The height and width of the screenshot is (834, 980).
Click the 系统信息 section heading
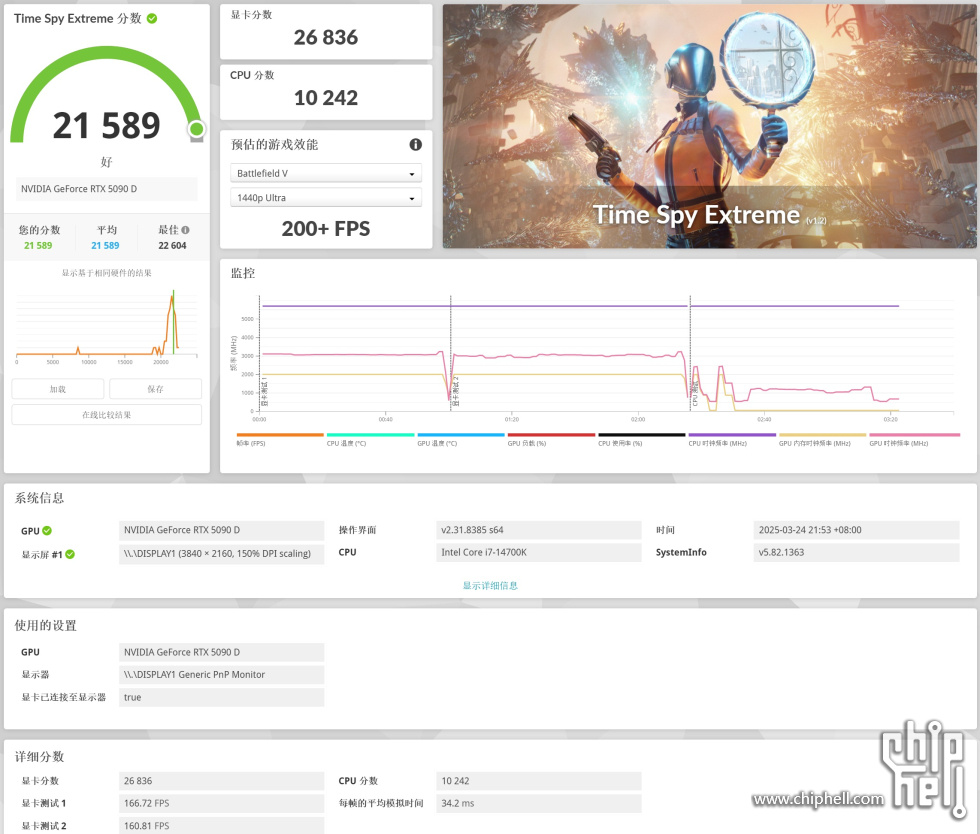pos(39,498)
